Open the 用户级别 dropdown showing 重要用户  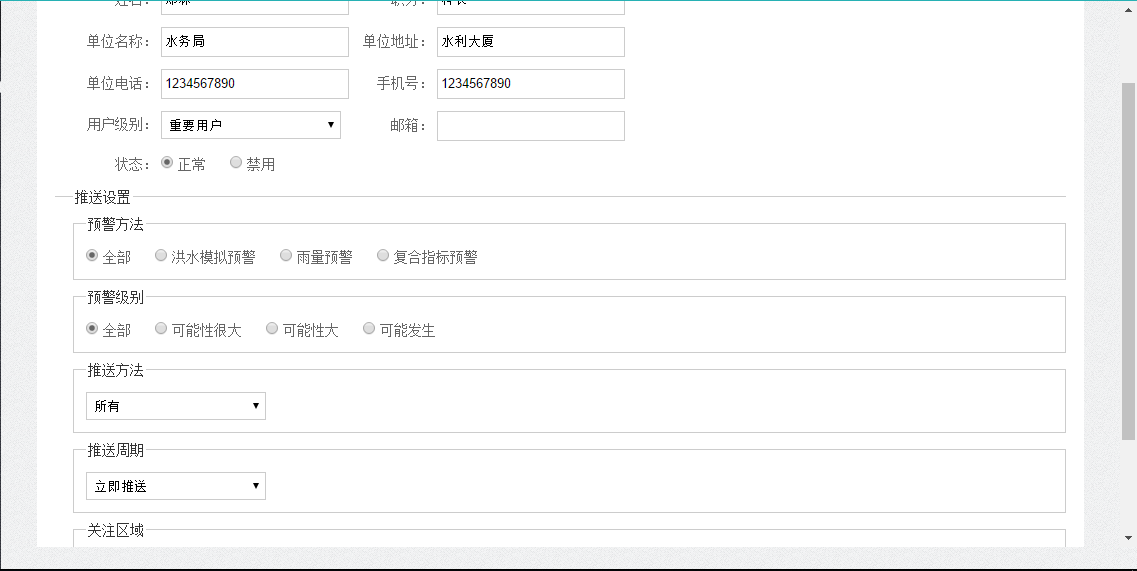coord(250,125)
